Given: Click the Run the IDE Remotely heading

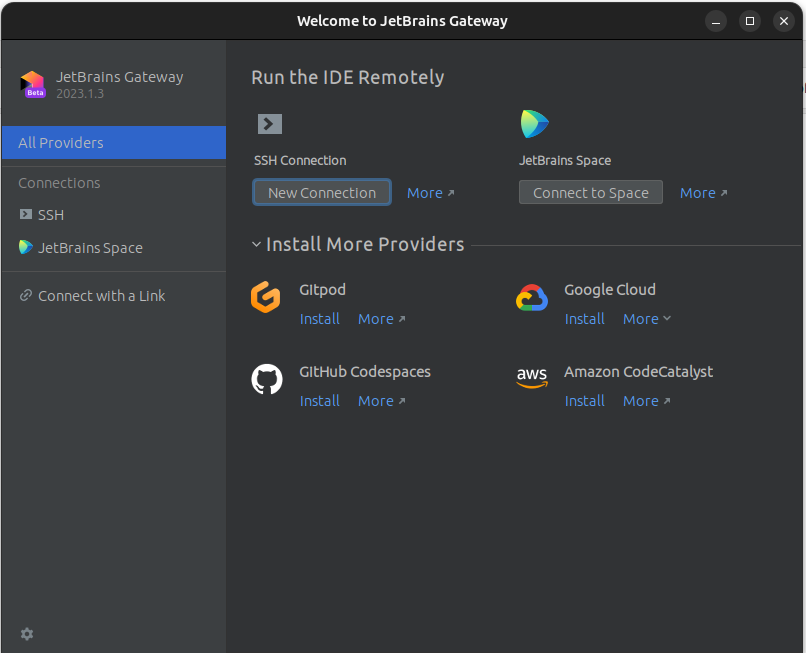Looking at the screenshot, I should tap(348, 78).
